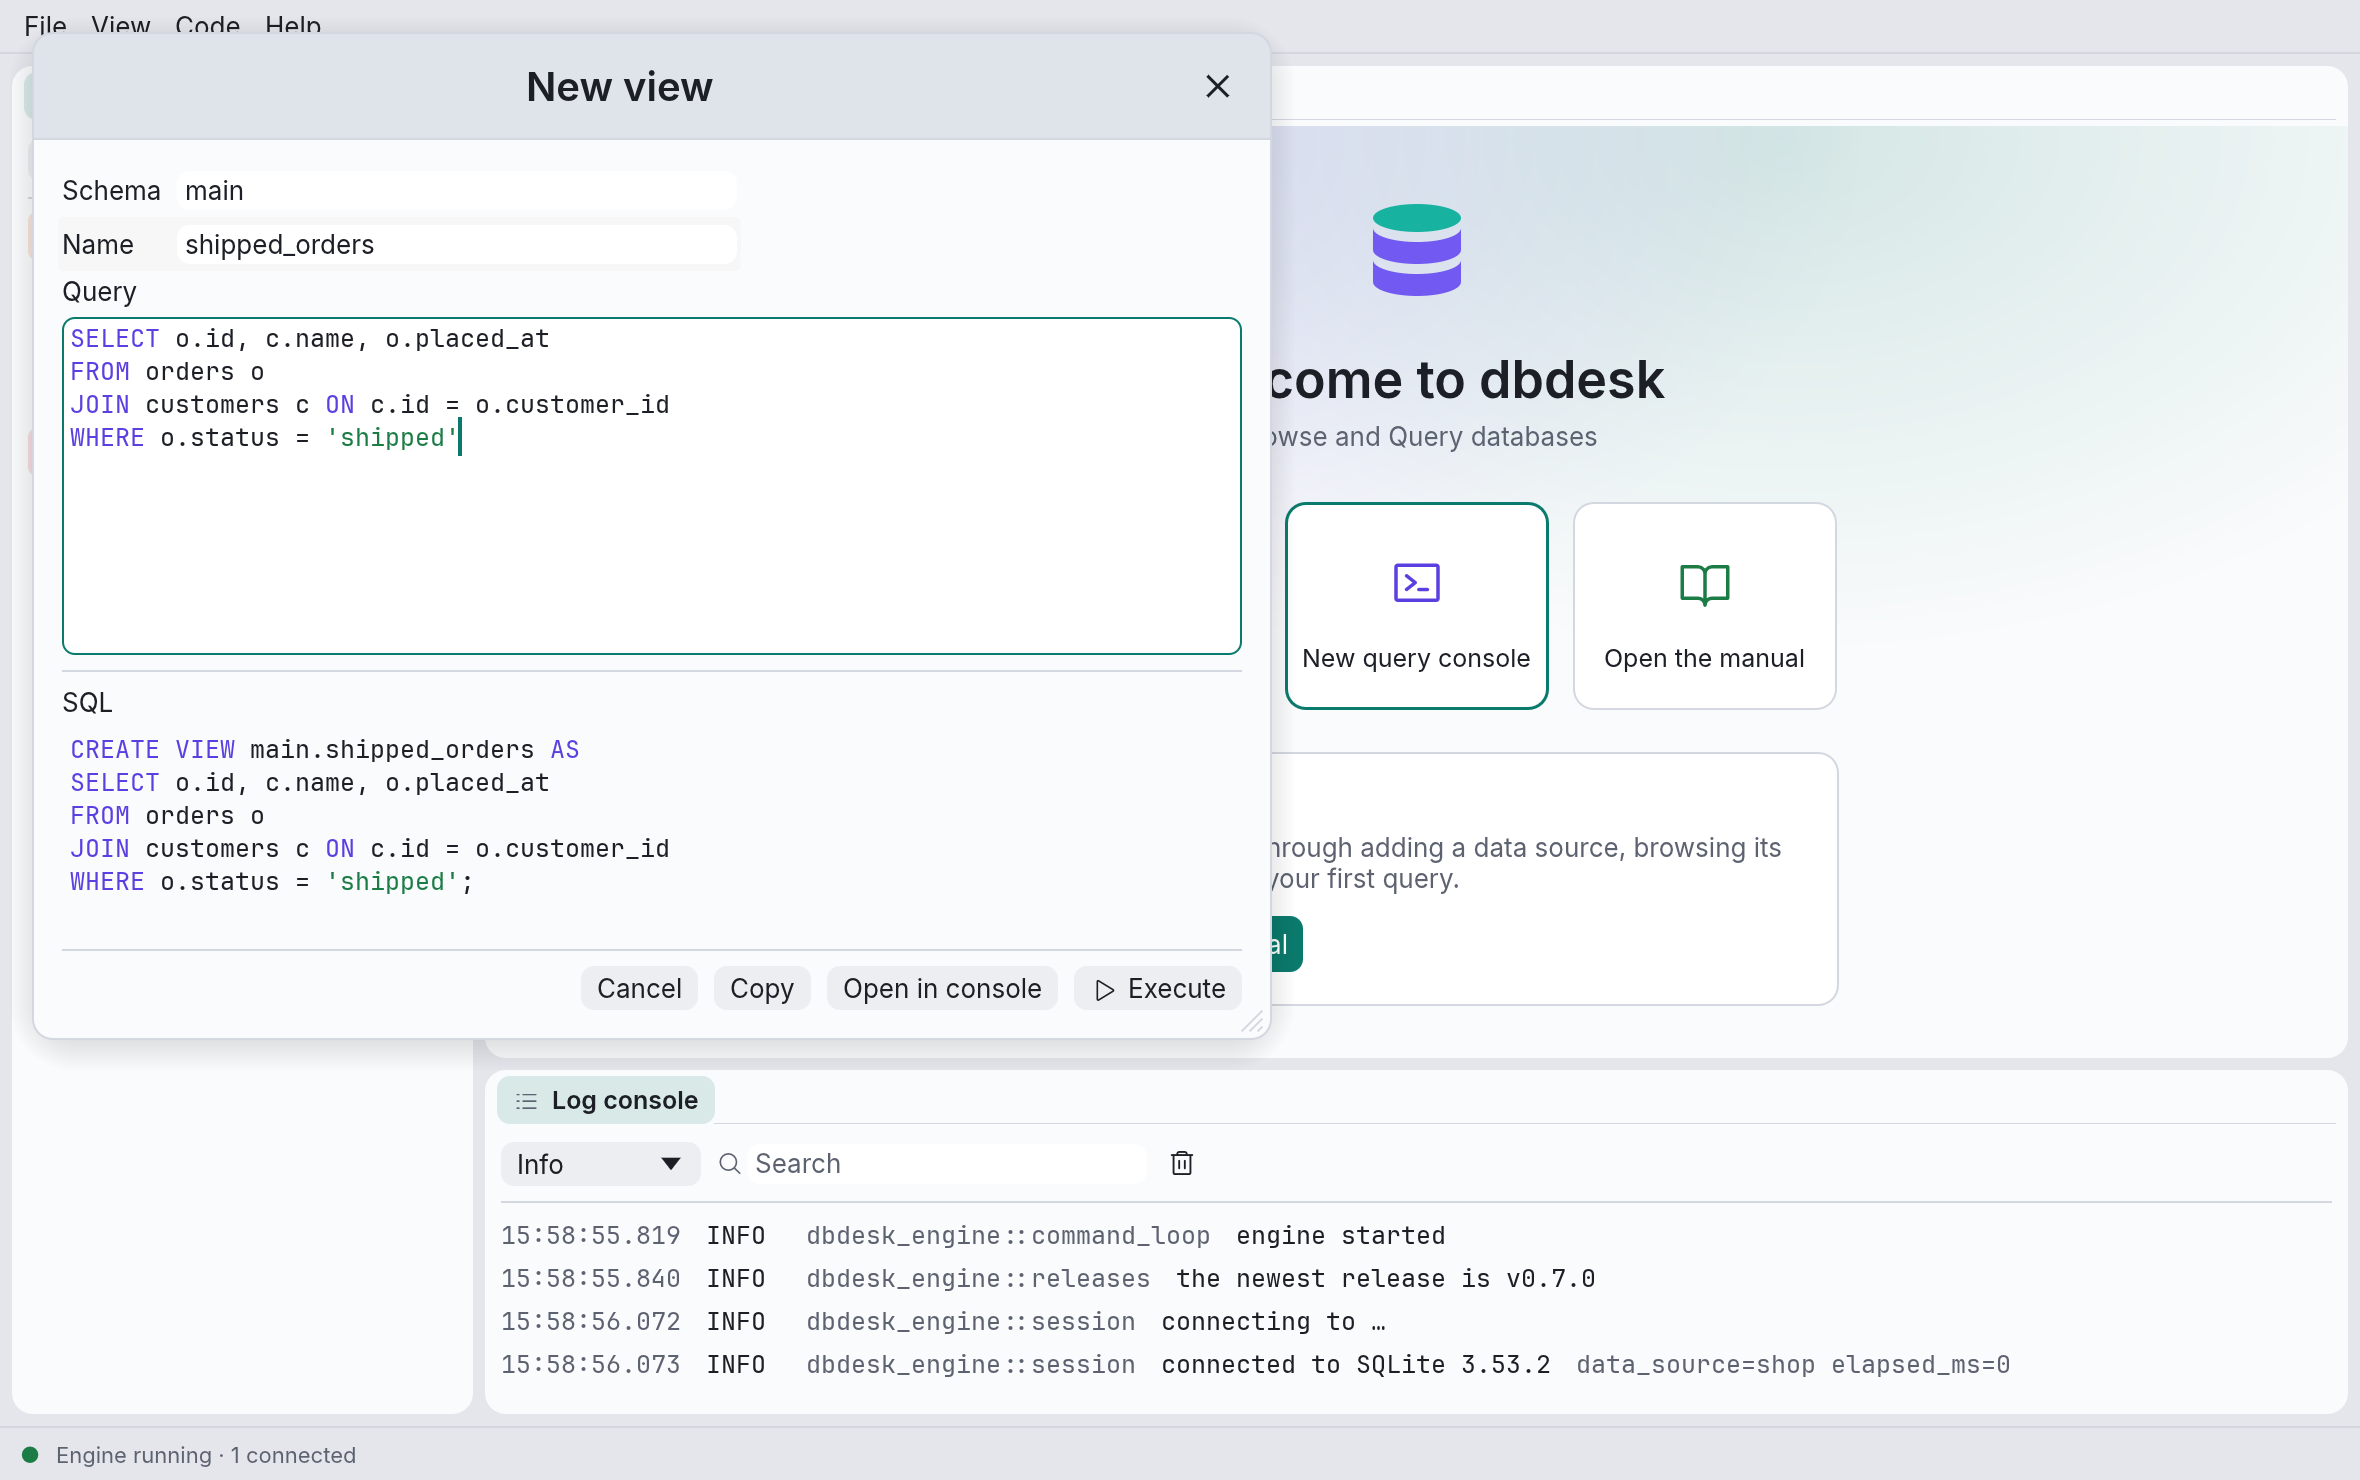Click 'Engine running · 1 connected' status text
This screenshot has width=2360, height=1480.
(206, 1455)
